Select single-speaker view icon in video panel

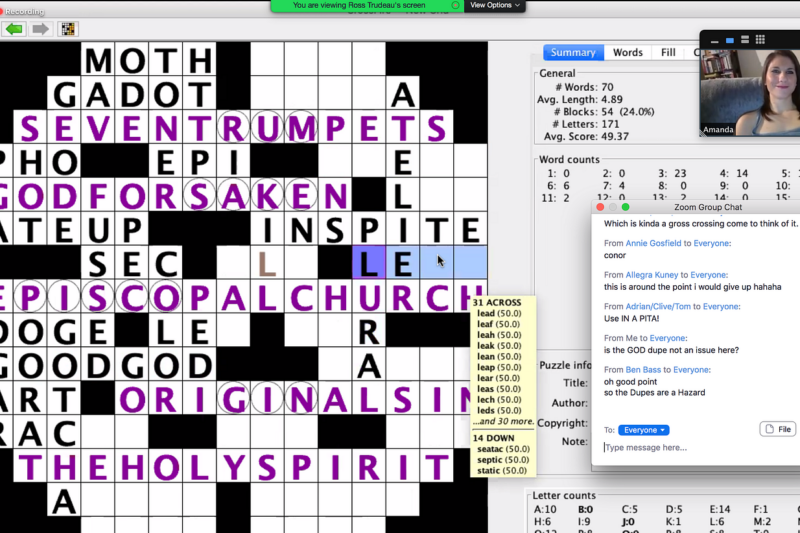pos(730,40)
